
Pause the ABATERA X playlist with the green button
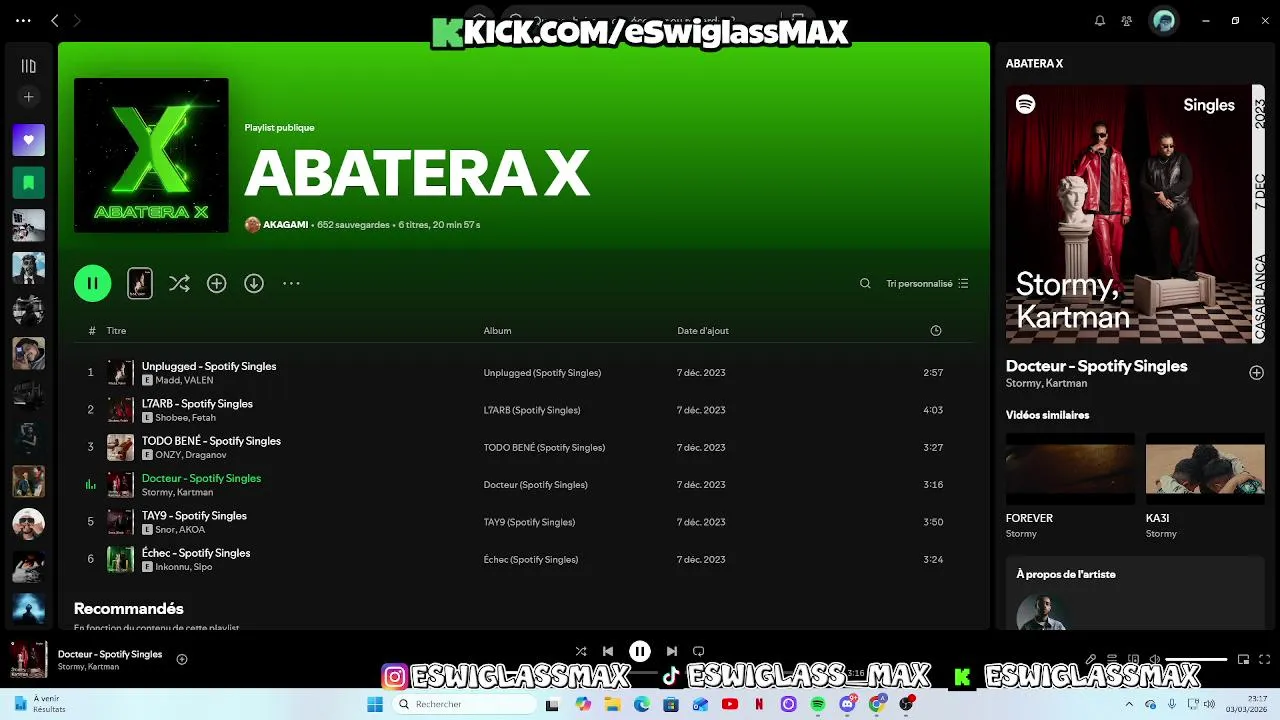click(x=92, y=283)
